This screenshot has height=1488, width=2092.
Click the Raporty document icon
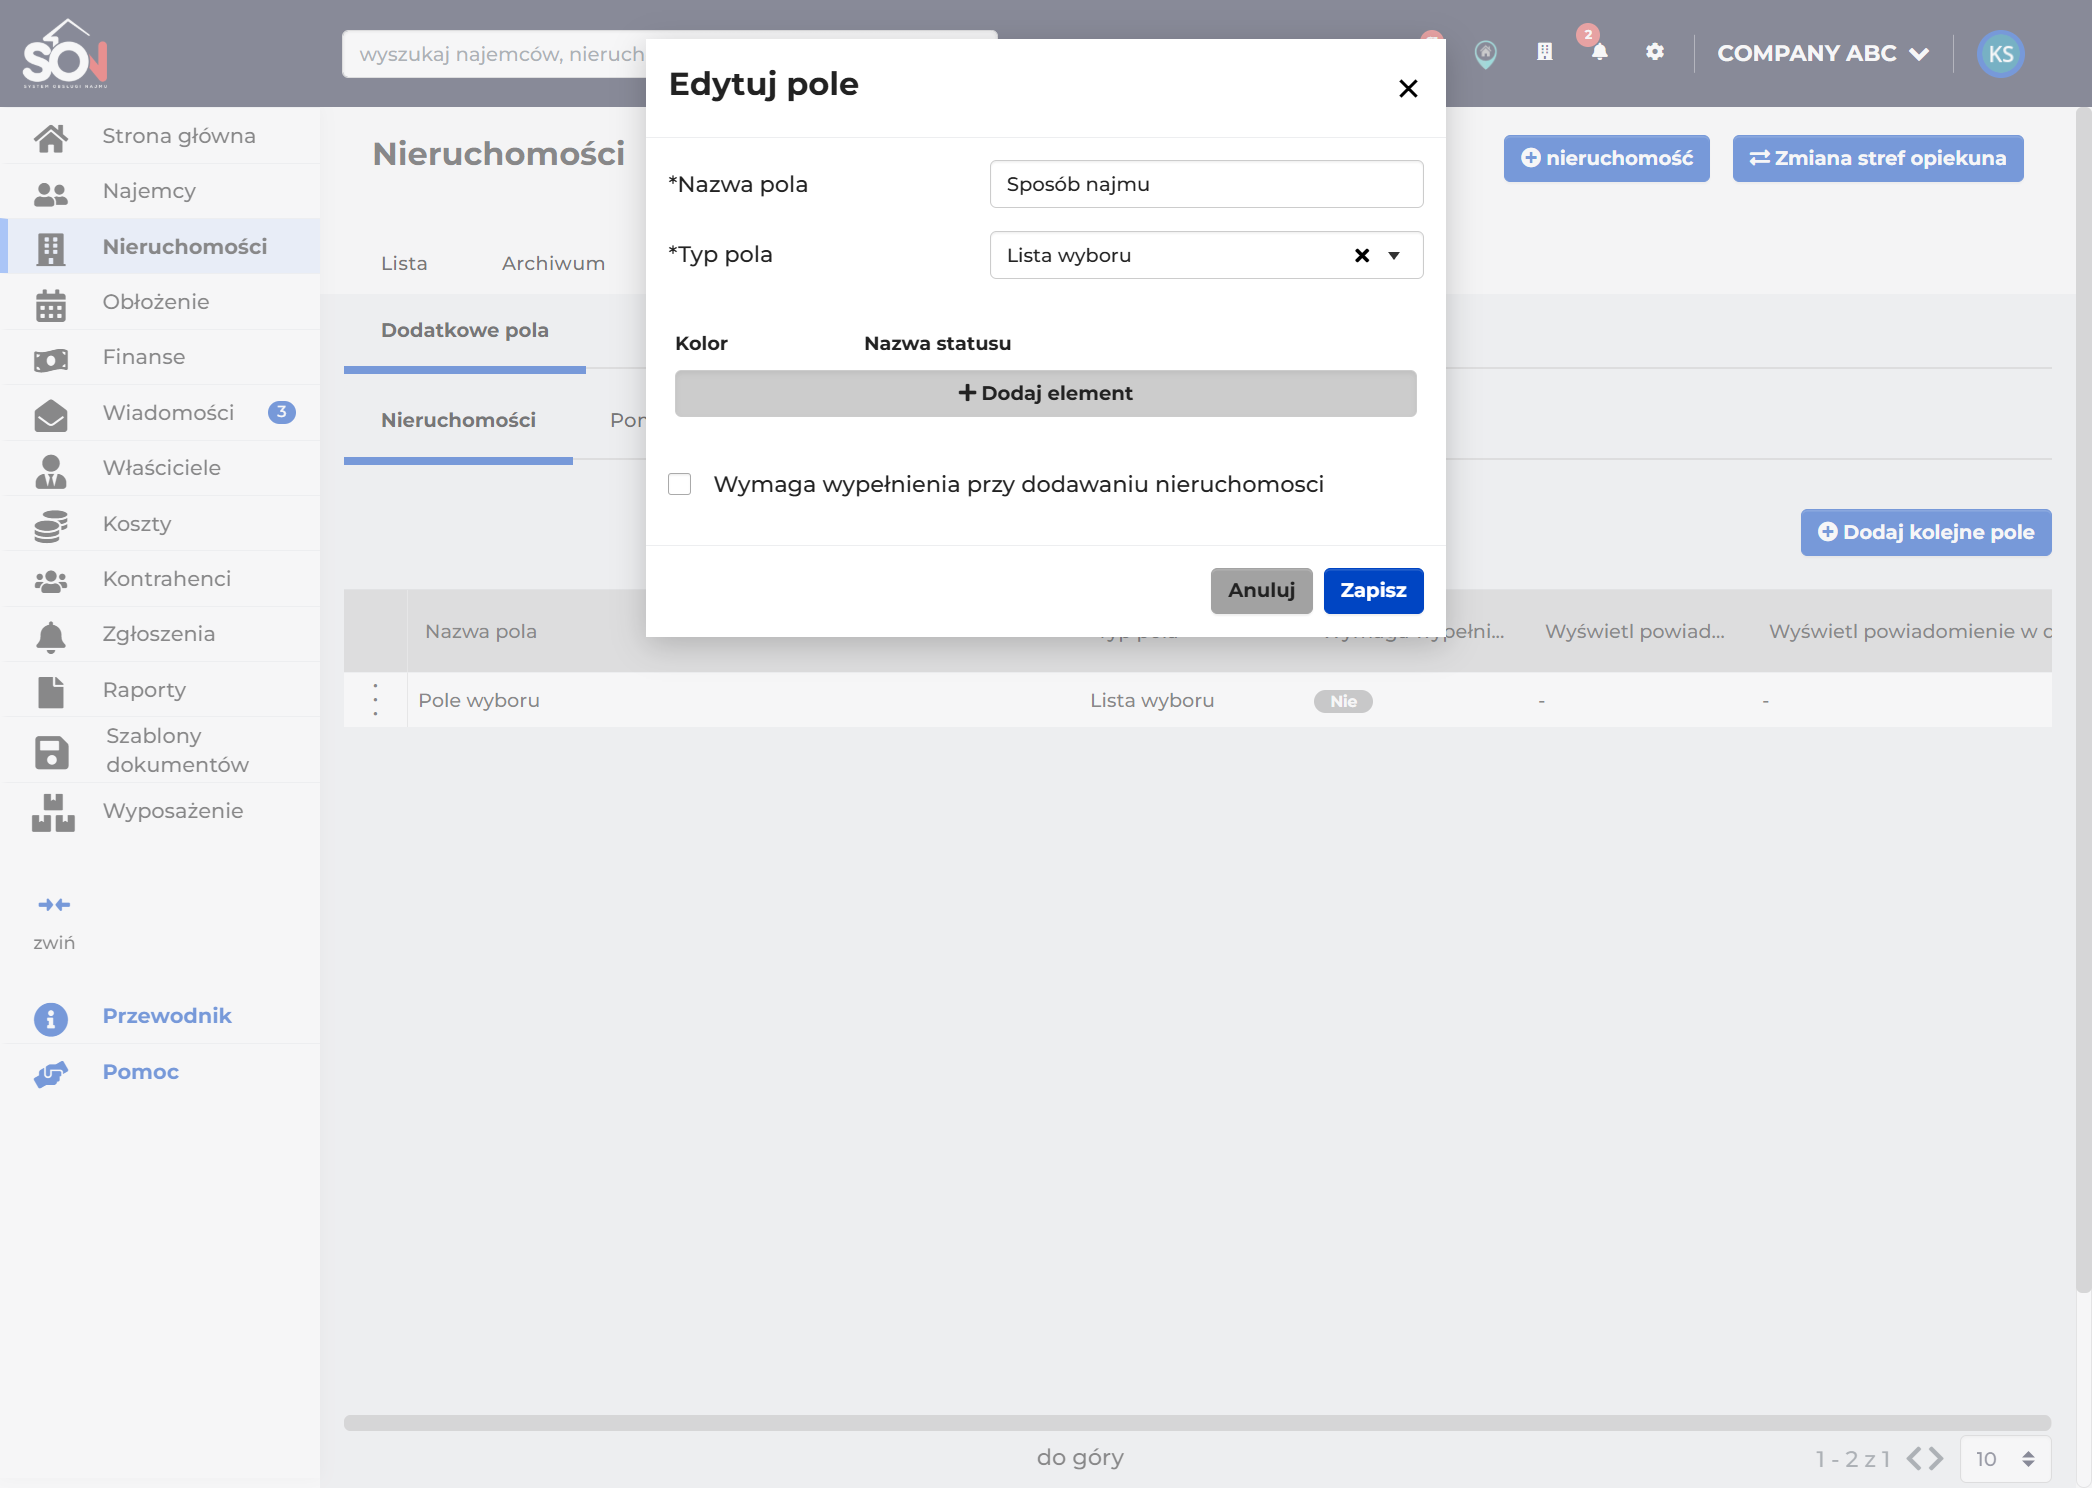click(x=51, y=692)
